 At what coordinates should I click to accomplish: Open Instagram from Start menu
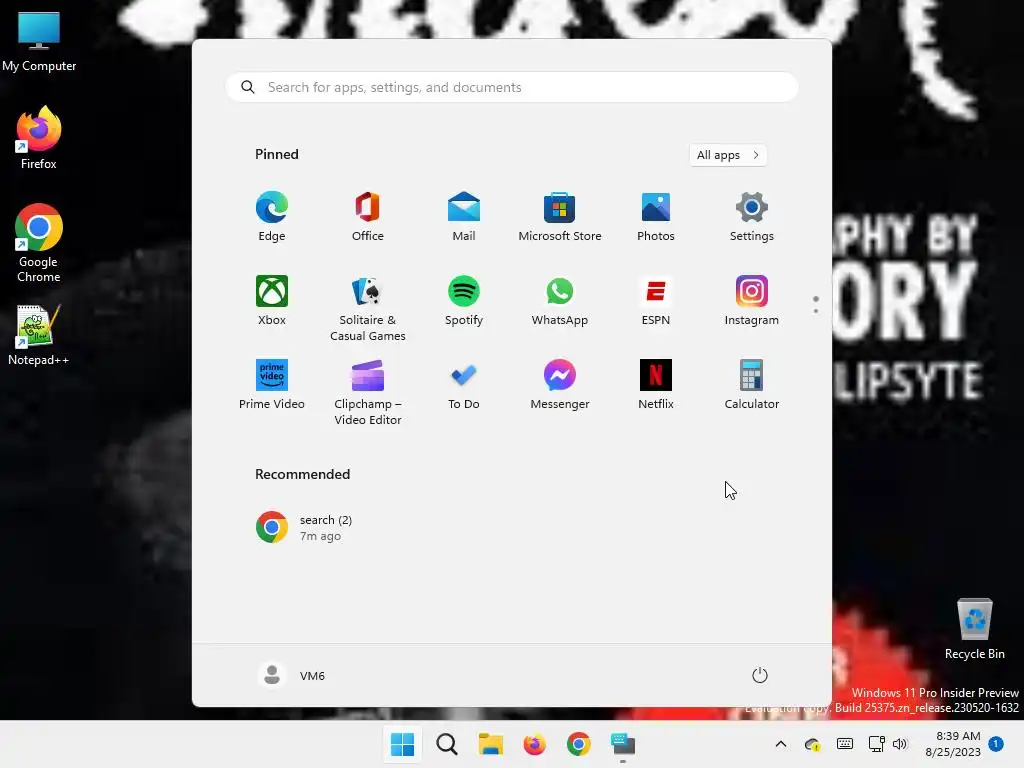click(x=752, y=300)
